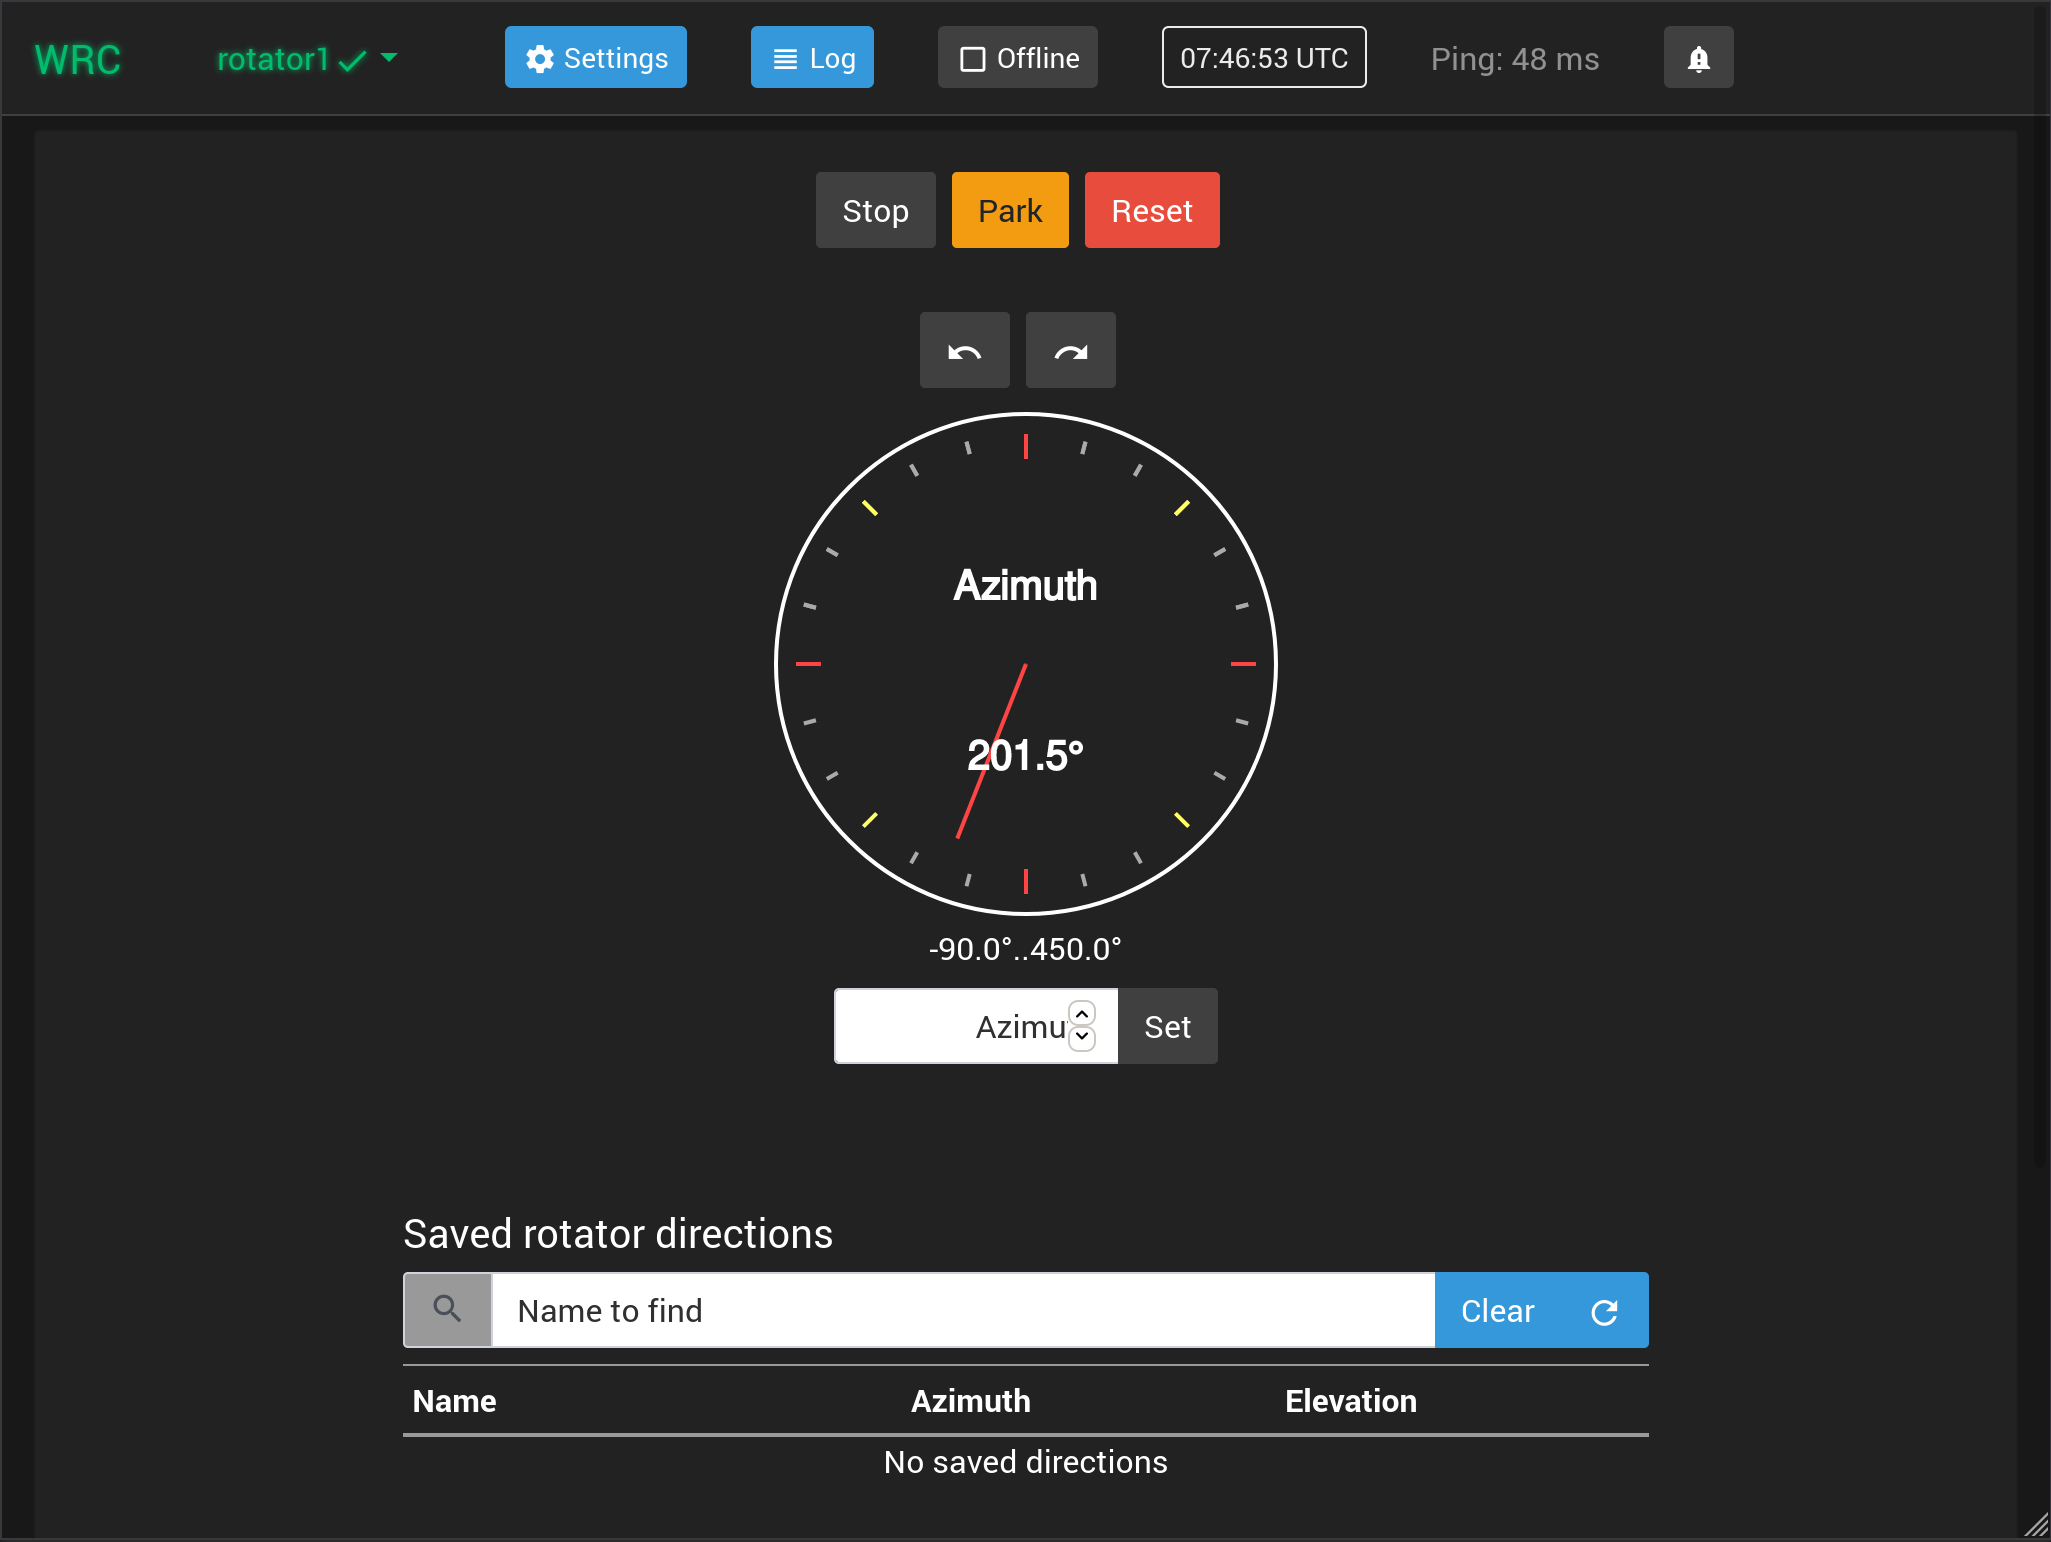Click the notification bell icon
The image size is (2051, 1542).
1698,59
